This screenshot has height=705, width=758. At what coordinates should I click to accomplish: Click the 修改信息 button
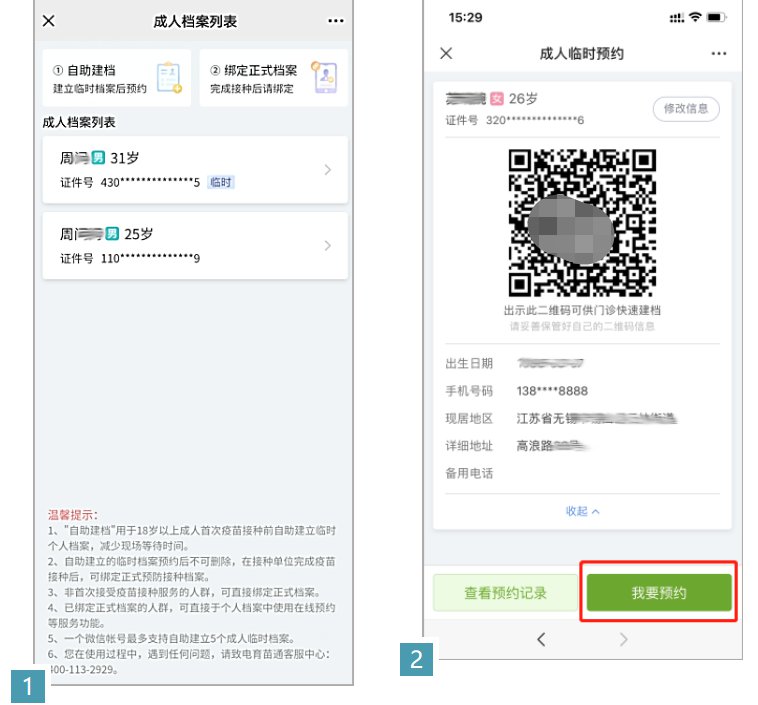click(686, 109)
